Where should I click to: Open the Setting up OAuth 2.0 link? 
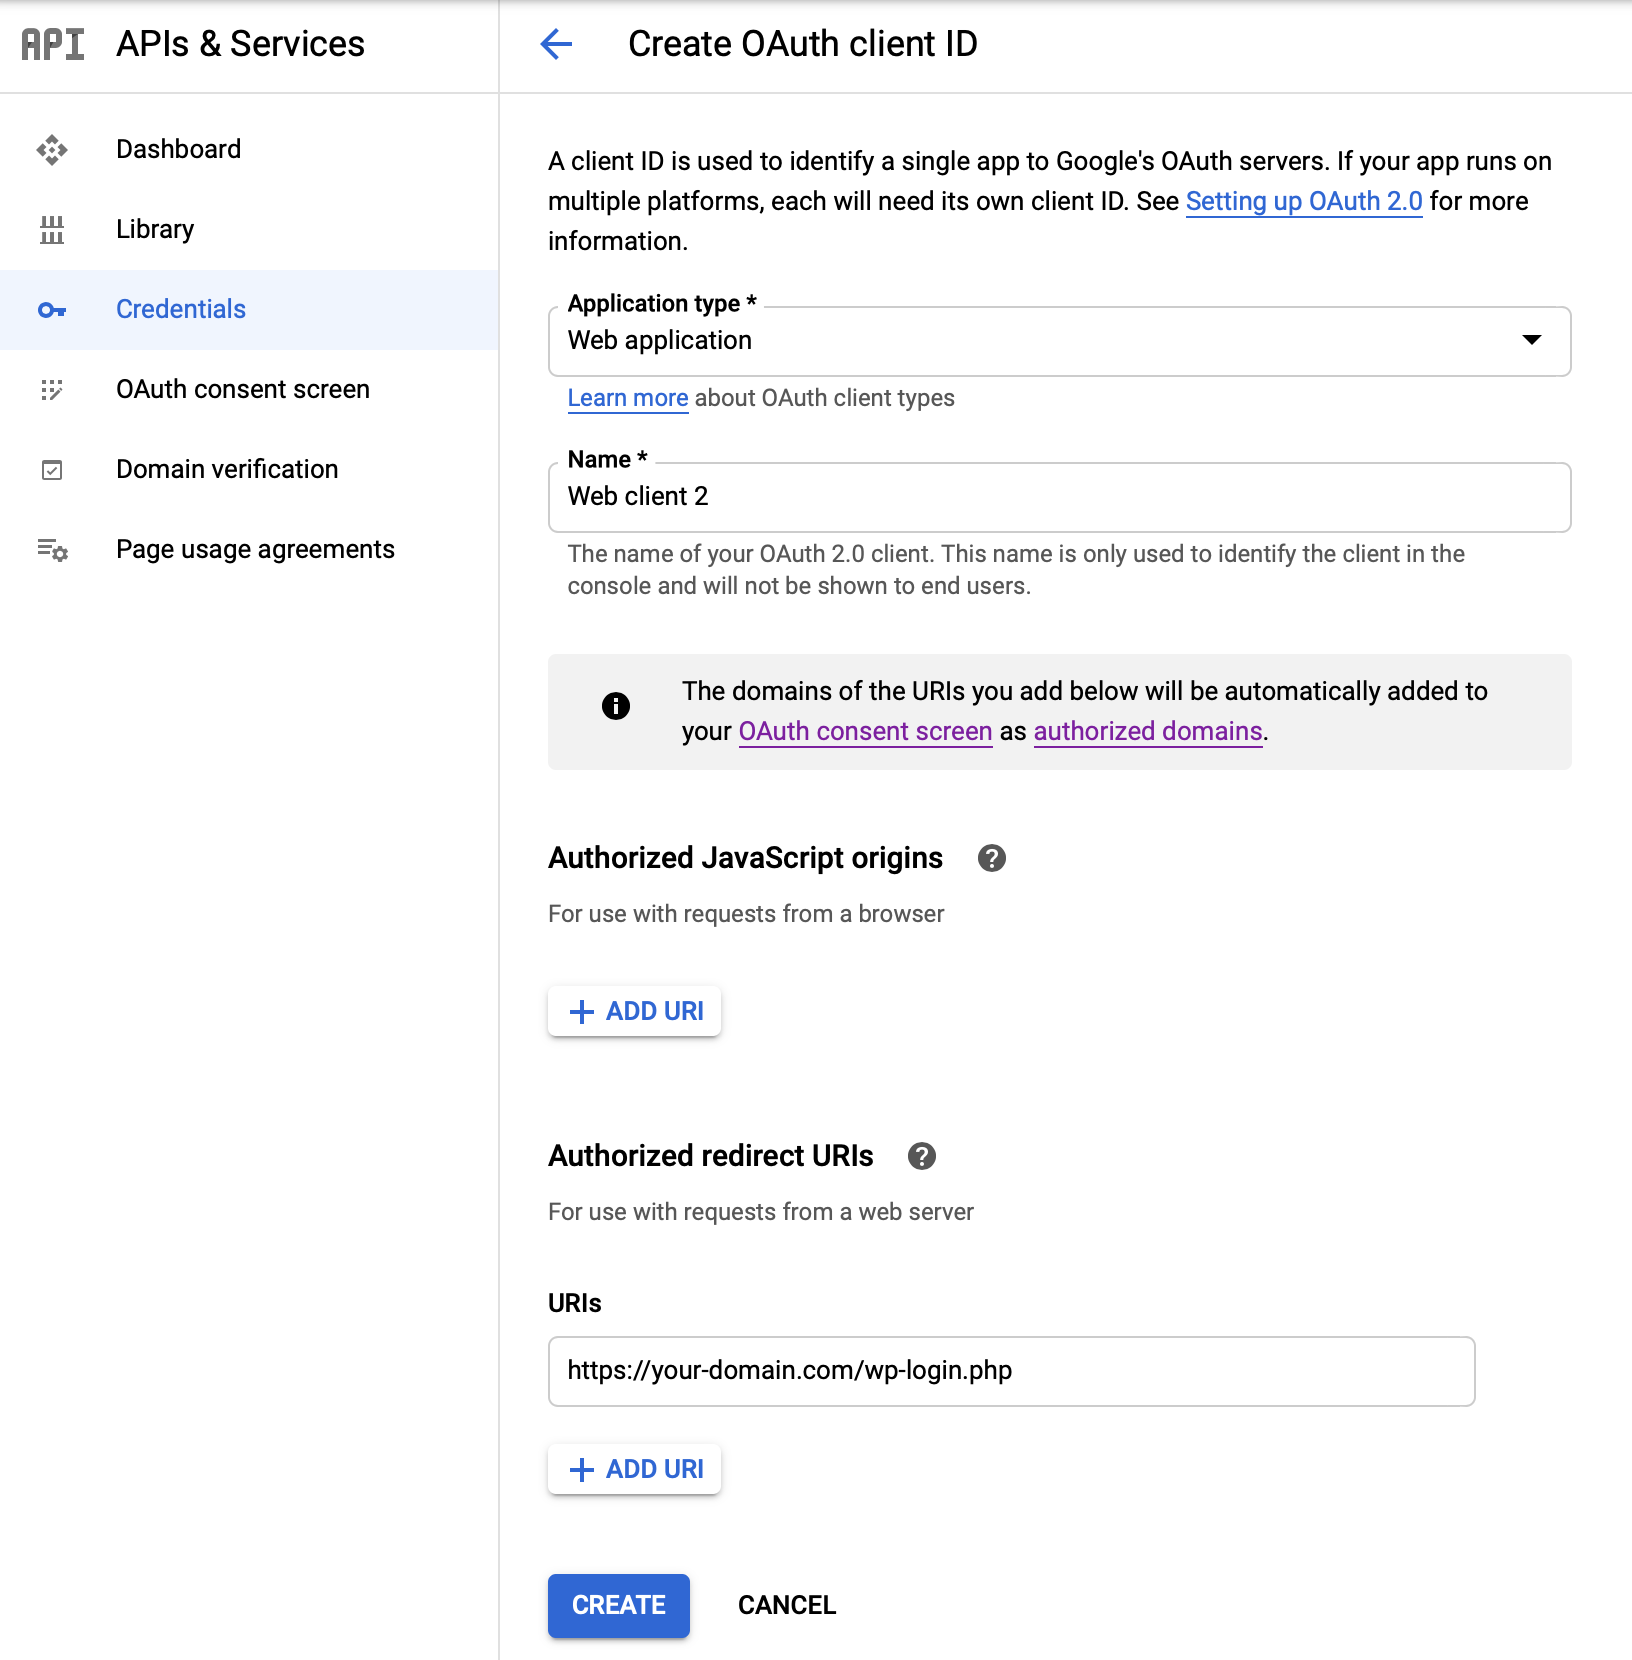tap(1303, 202)
